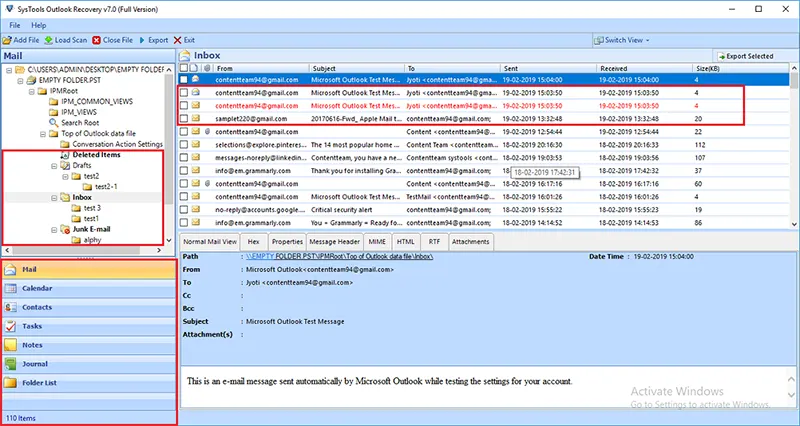
Task: Switch to the Hex tab
Action: (x=254, y=242)
